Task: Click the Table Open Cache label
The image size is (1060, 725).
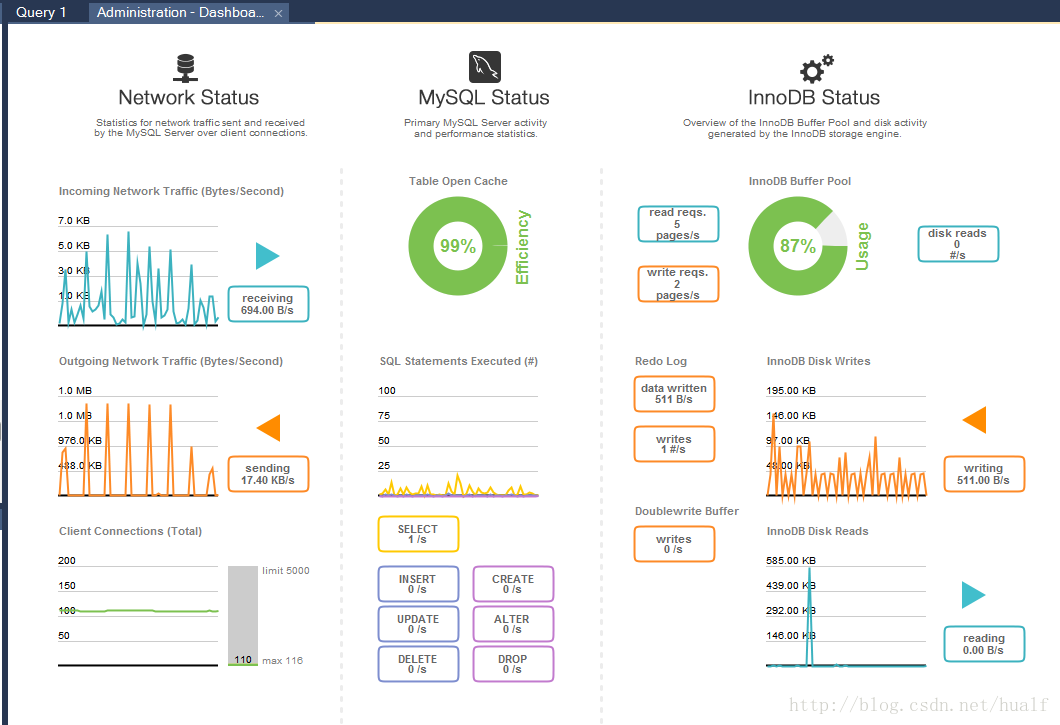Action: (x=458, y=181)
